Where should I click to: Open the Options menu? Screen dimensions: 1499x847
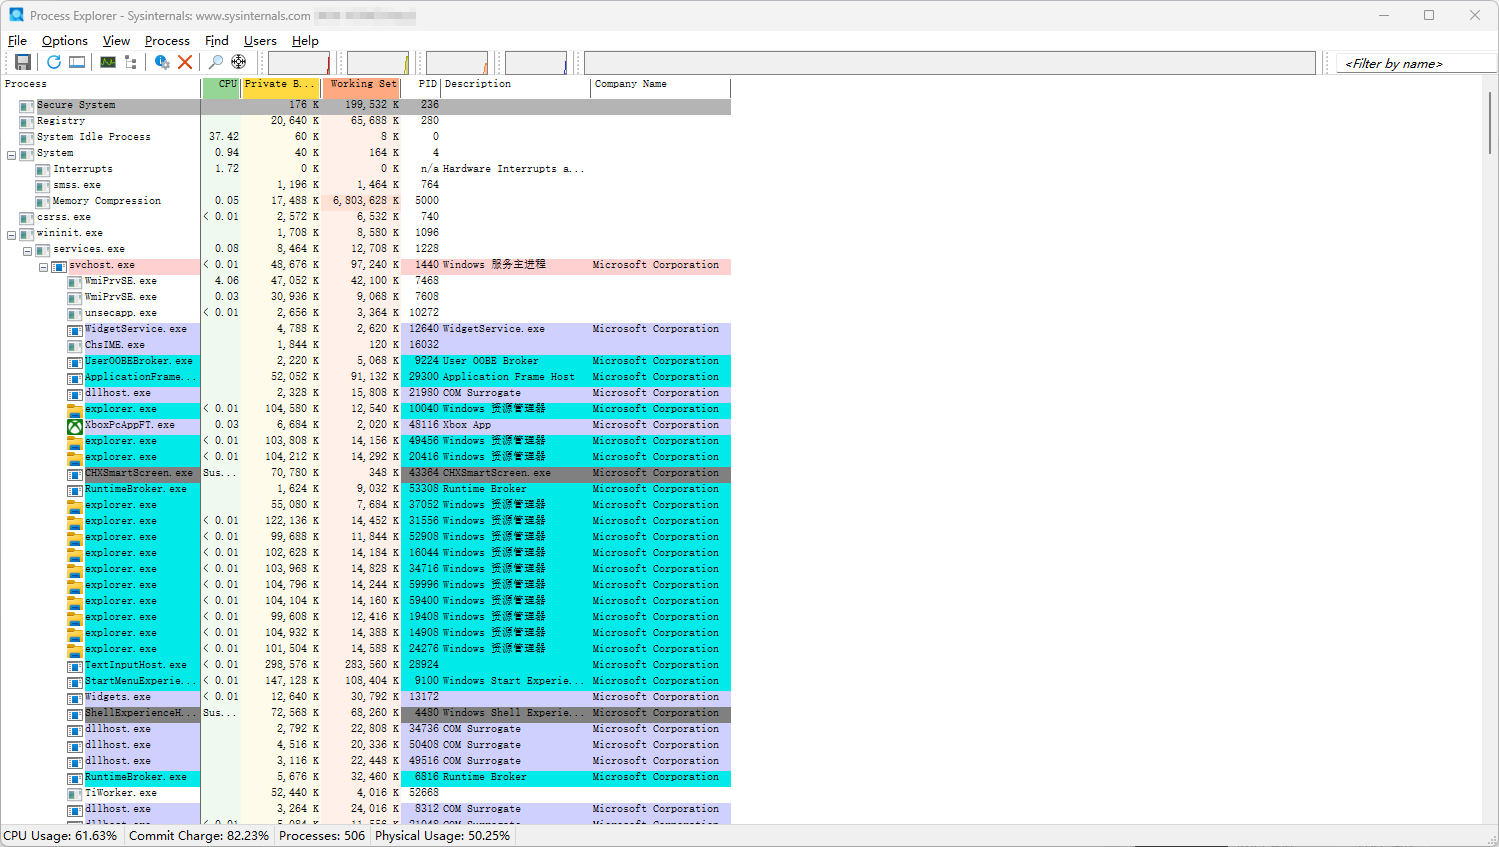tap(64, 41)
